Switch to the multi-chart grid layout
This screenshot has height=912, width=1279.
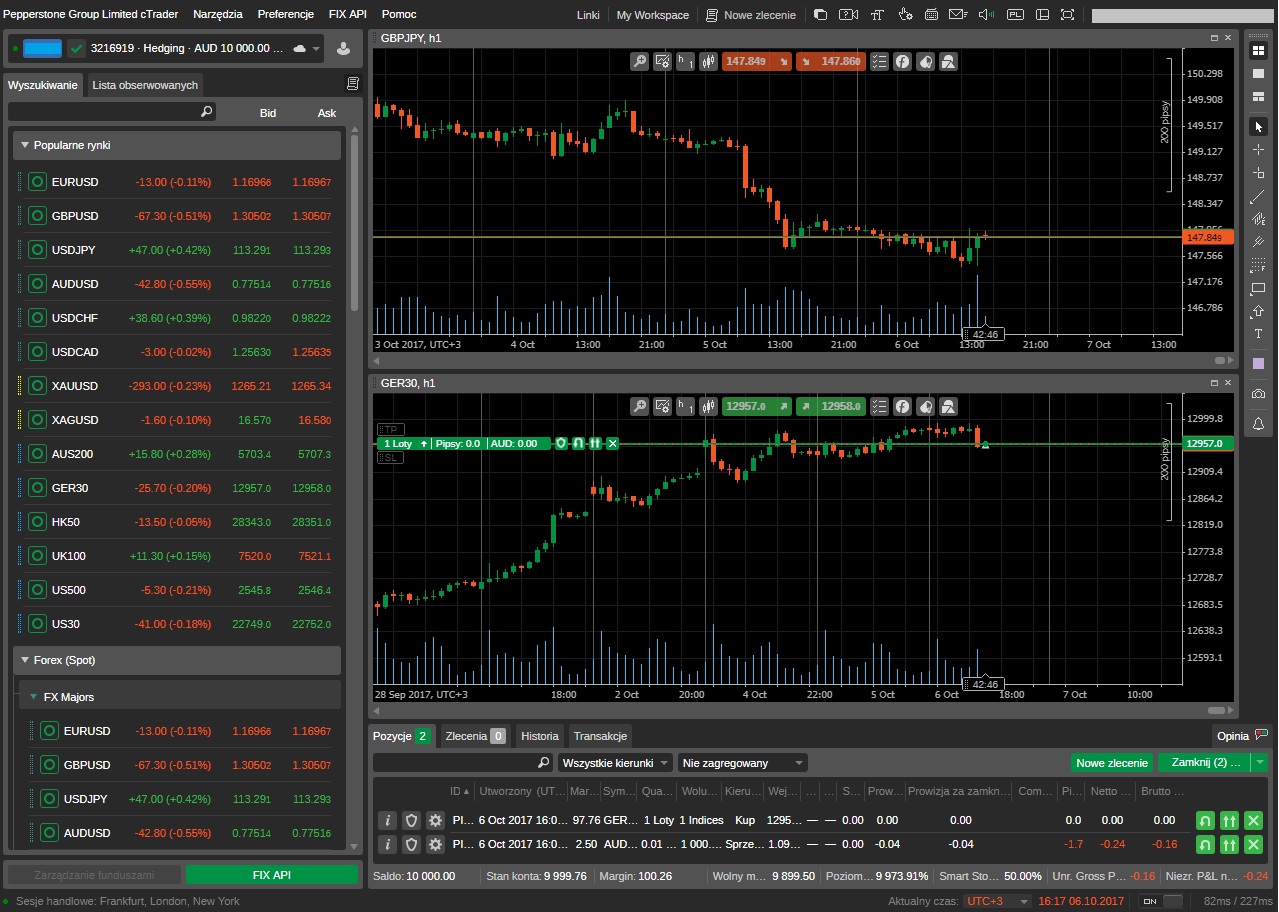point(1258,51)
